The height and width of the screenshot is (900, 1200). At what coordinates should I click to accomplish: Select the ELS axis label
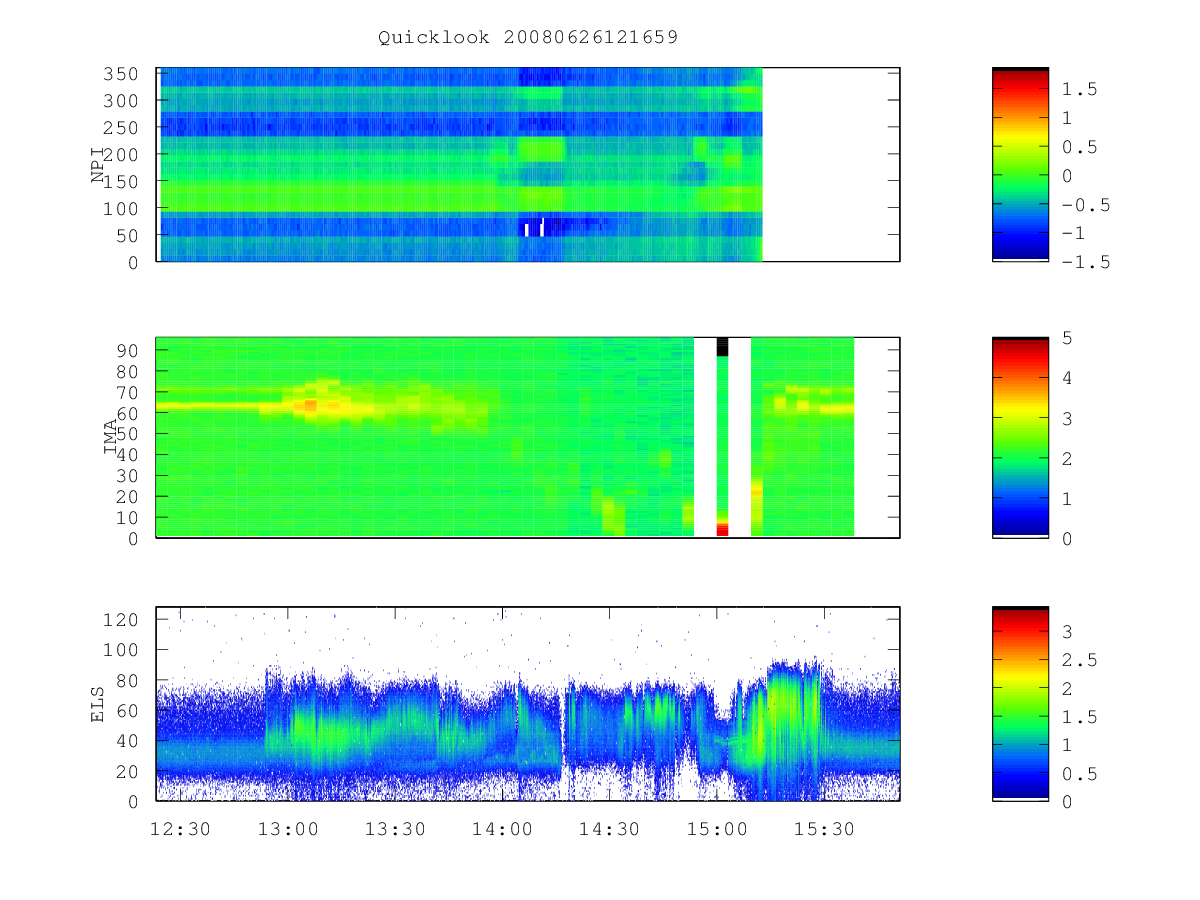pyautogui.click(x=98, y=704)
